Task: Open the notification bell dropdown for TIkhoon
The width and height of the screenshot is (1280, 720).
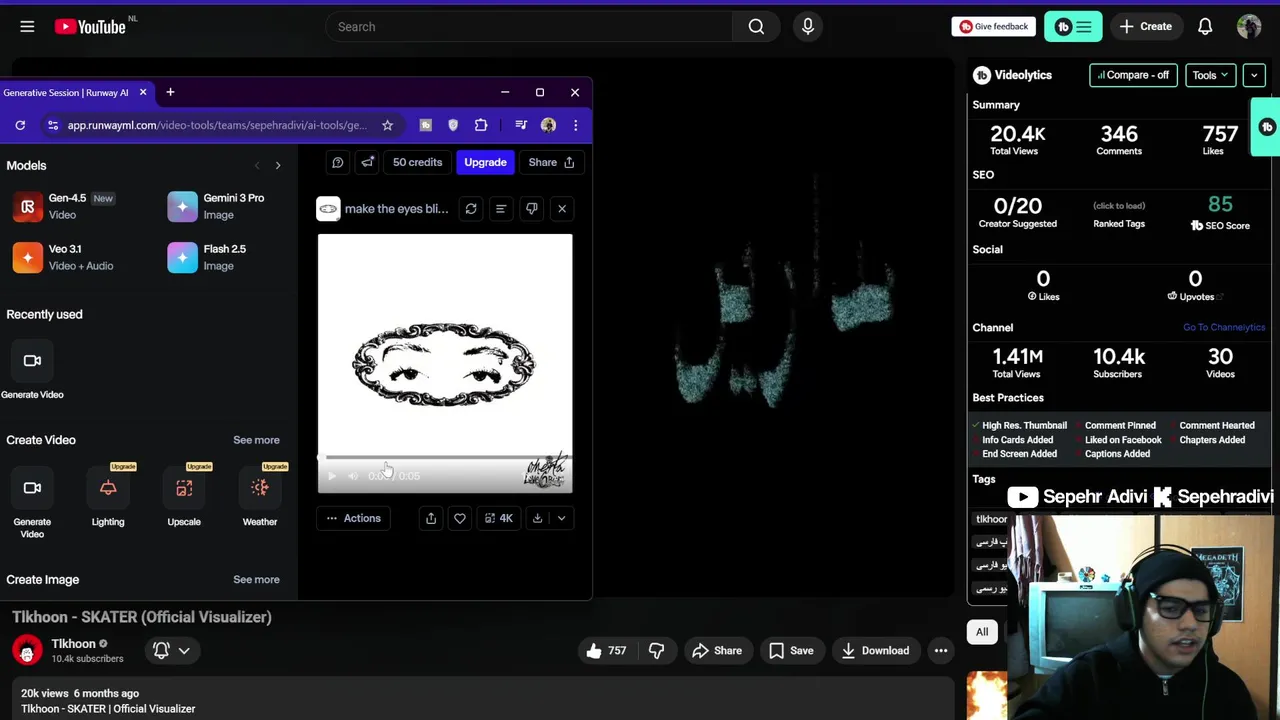Action: 171,650
